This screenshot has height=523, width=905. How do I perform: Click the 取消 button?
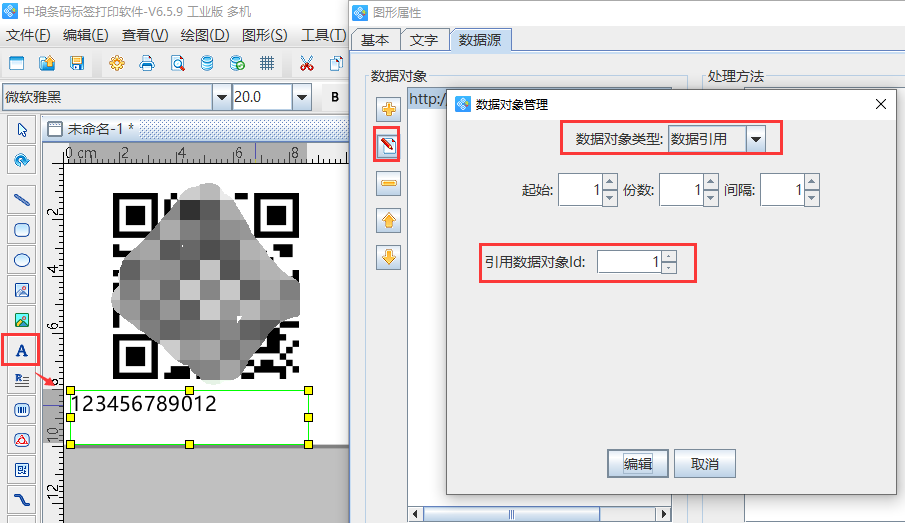click(705, 464)
